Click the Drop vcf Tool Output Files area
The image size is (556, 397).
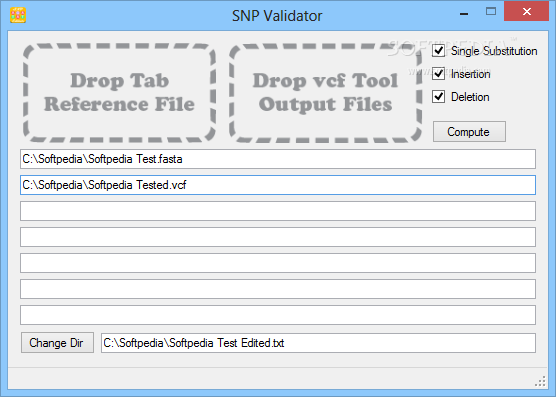[x=326, y=93]
